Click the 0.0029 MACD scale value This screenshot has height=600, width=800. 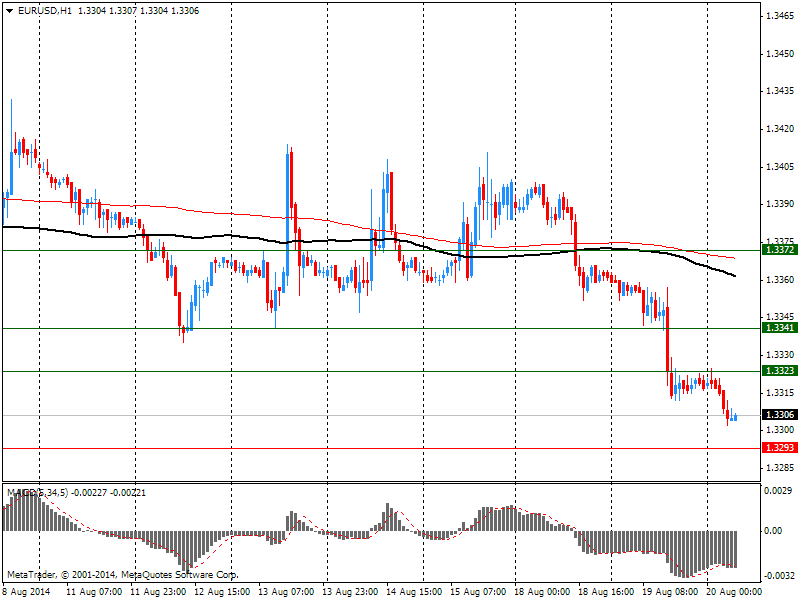778,491
